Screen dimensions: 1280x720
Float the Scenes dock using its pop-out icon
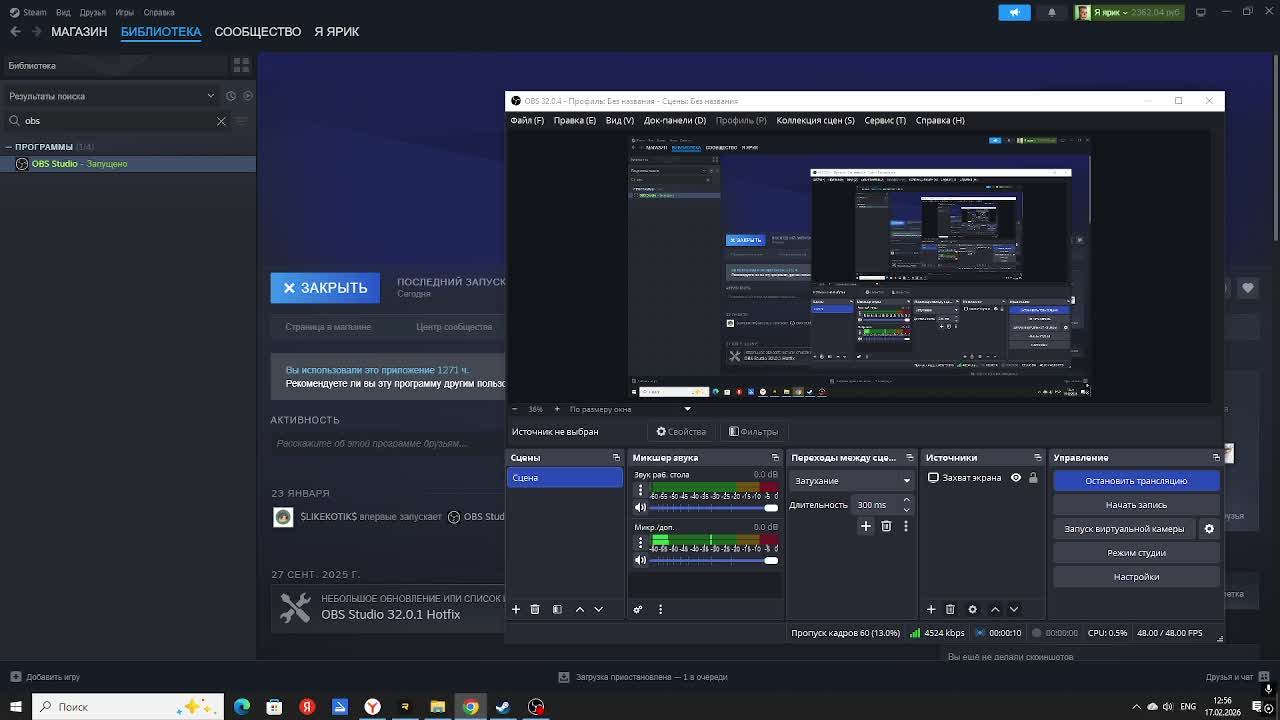tap(616, 458)
